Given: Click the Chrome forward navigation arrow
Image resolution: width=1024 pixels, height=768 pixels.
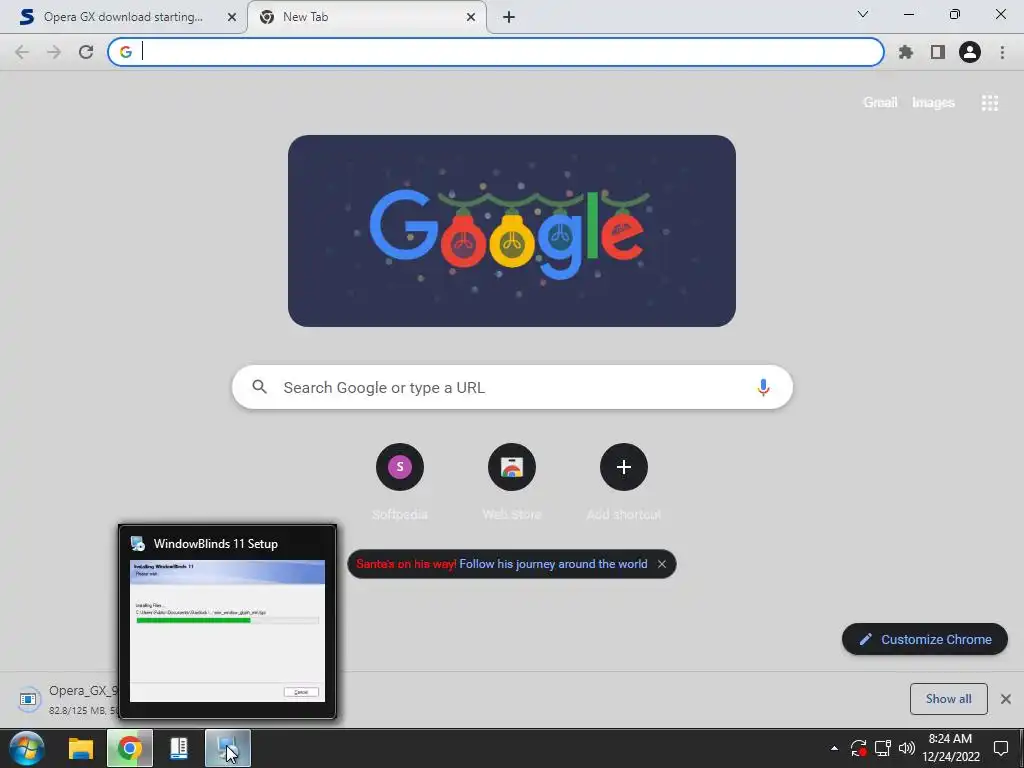Looking at the screenshot, I should click(x=54, y=52).
